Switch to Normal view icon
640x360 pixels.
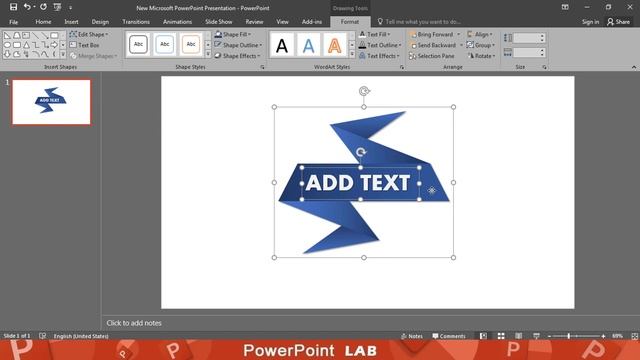click(x=483, y=336)
